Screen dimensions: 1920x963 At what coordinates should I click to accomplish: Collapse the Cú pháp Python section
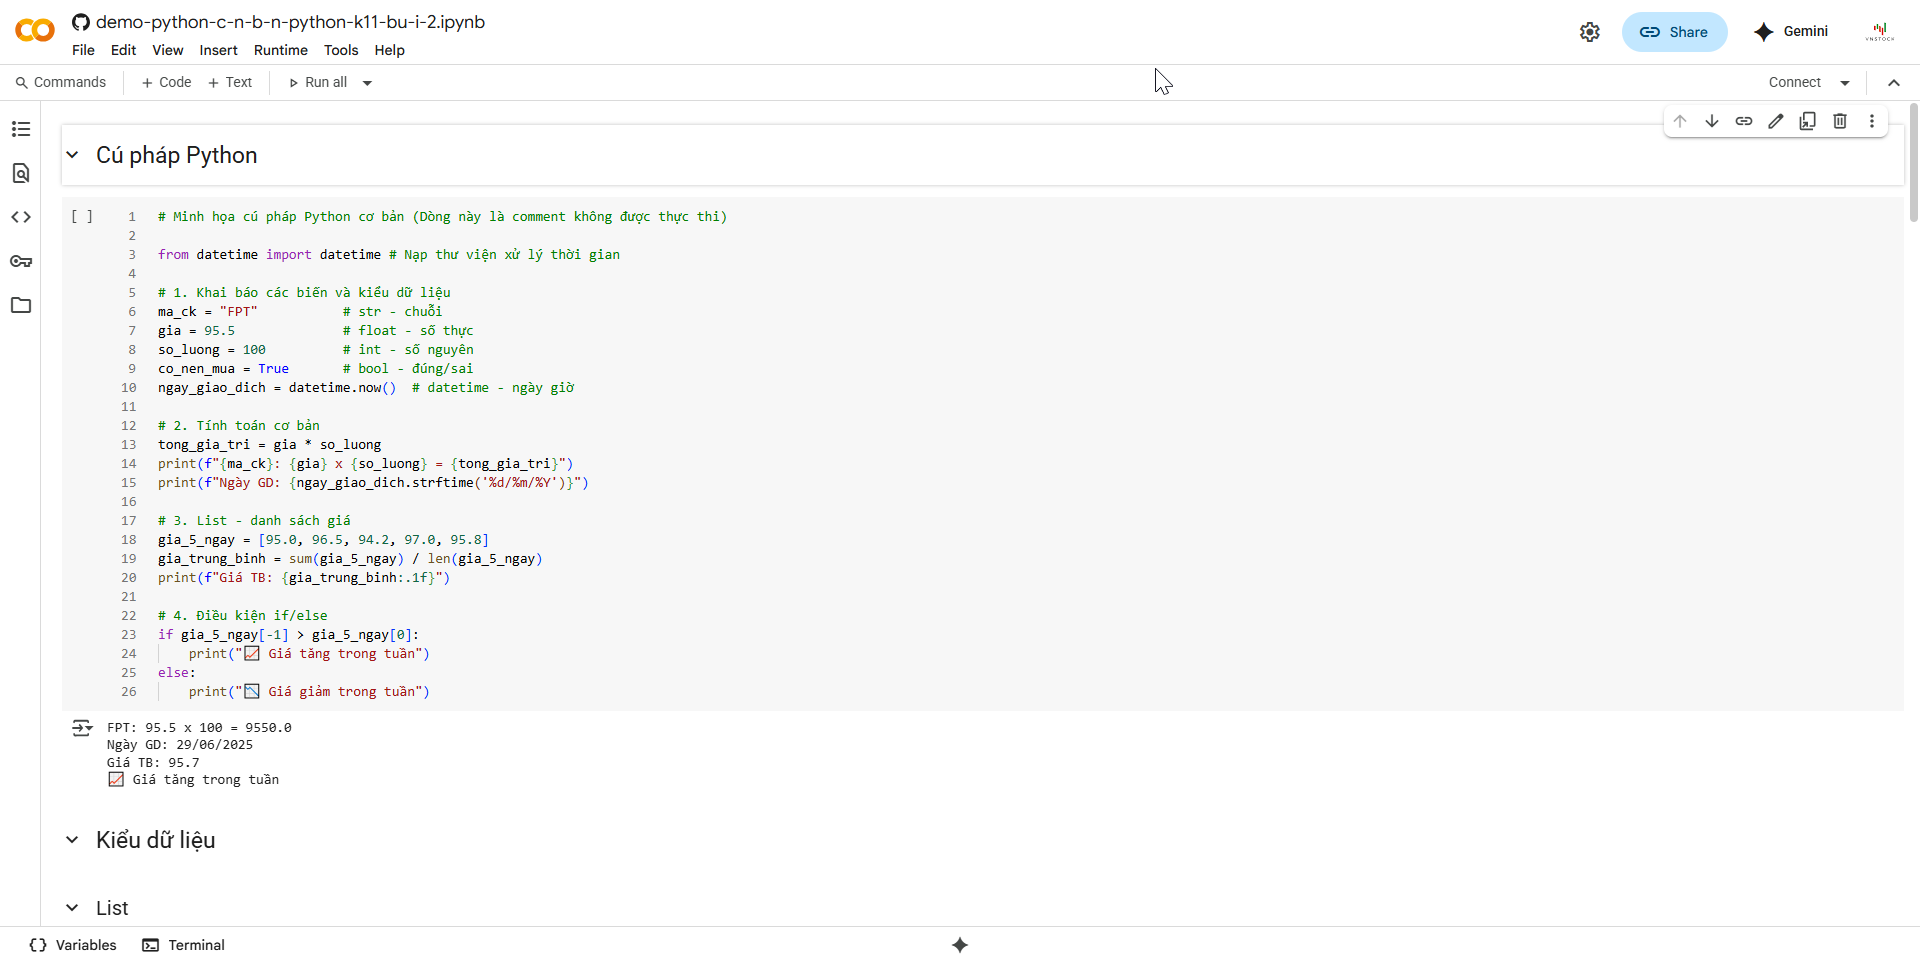pos(71,155)
